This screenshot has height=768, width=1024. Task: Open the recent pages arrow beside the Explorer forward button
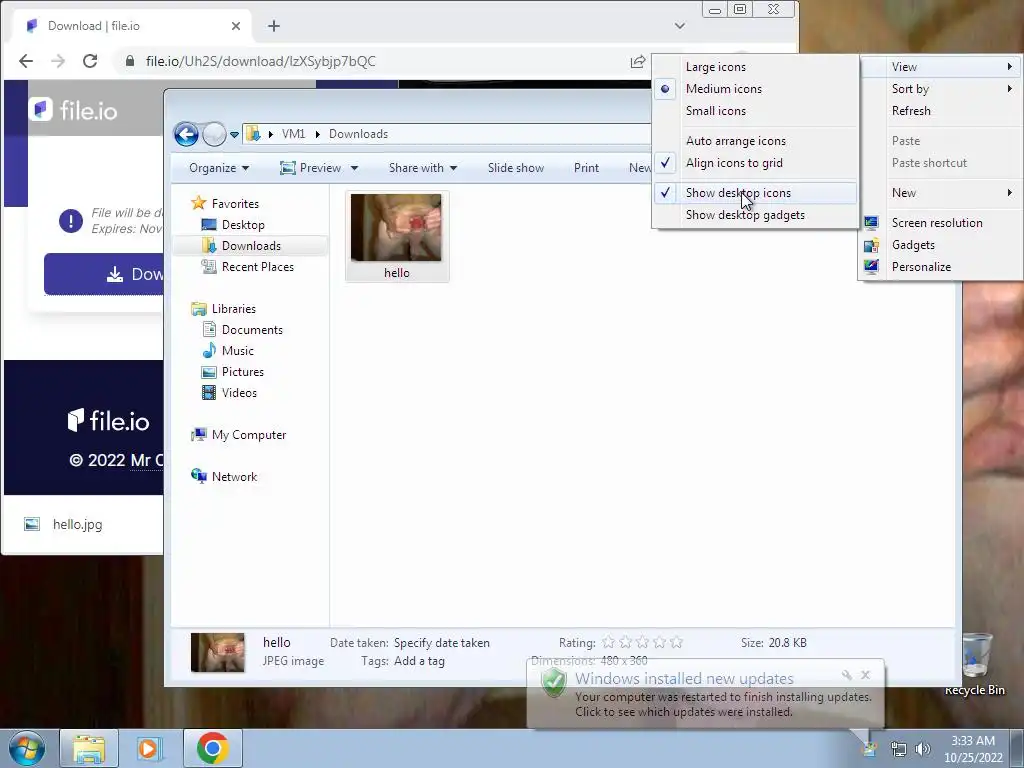(234, 135)
